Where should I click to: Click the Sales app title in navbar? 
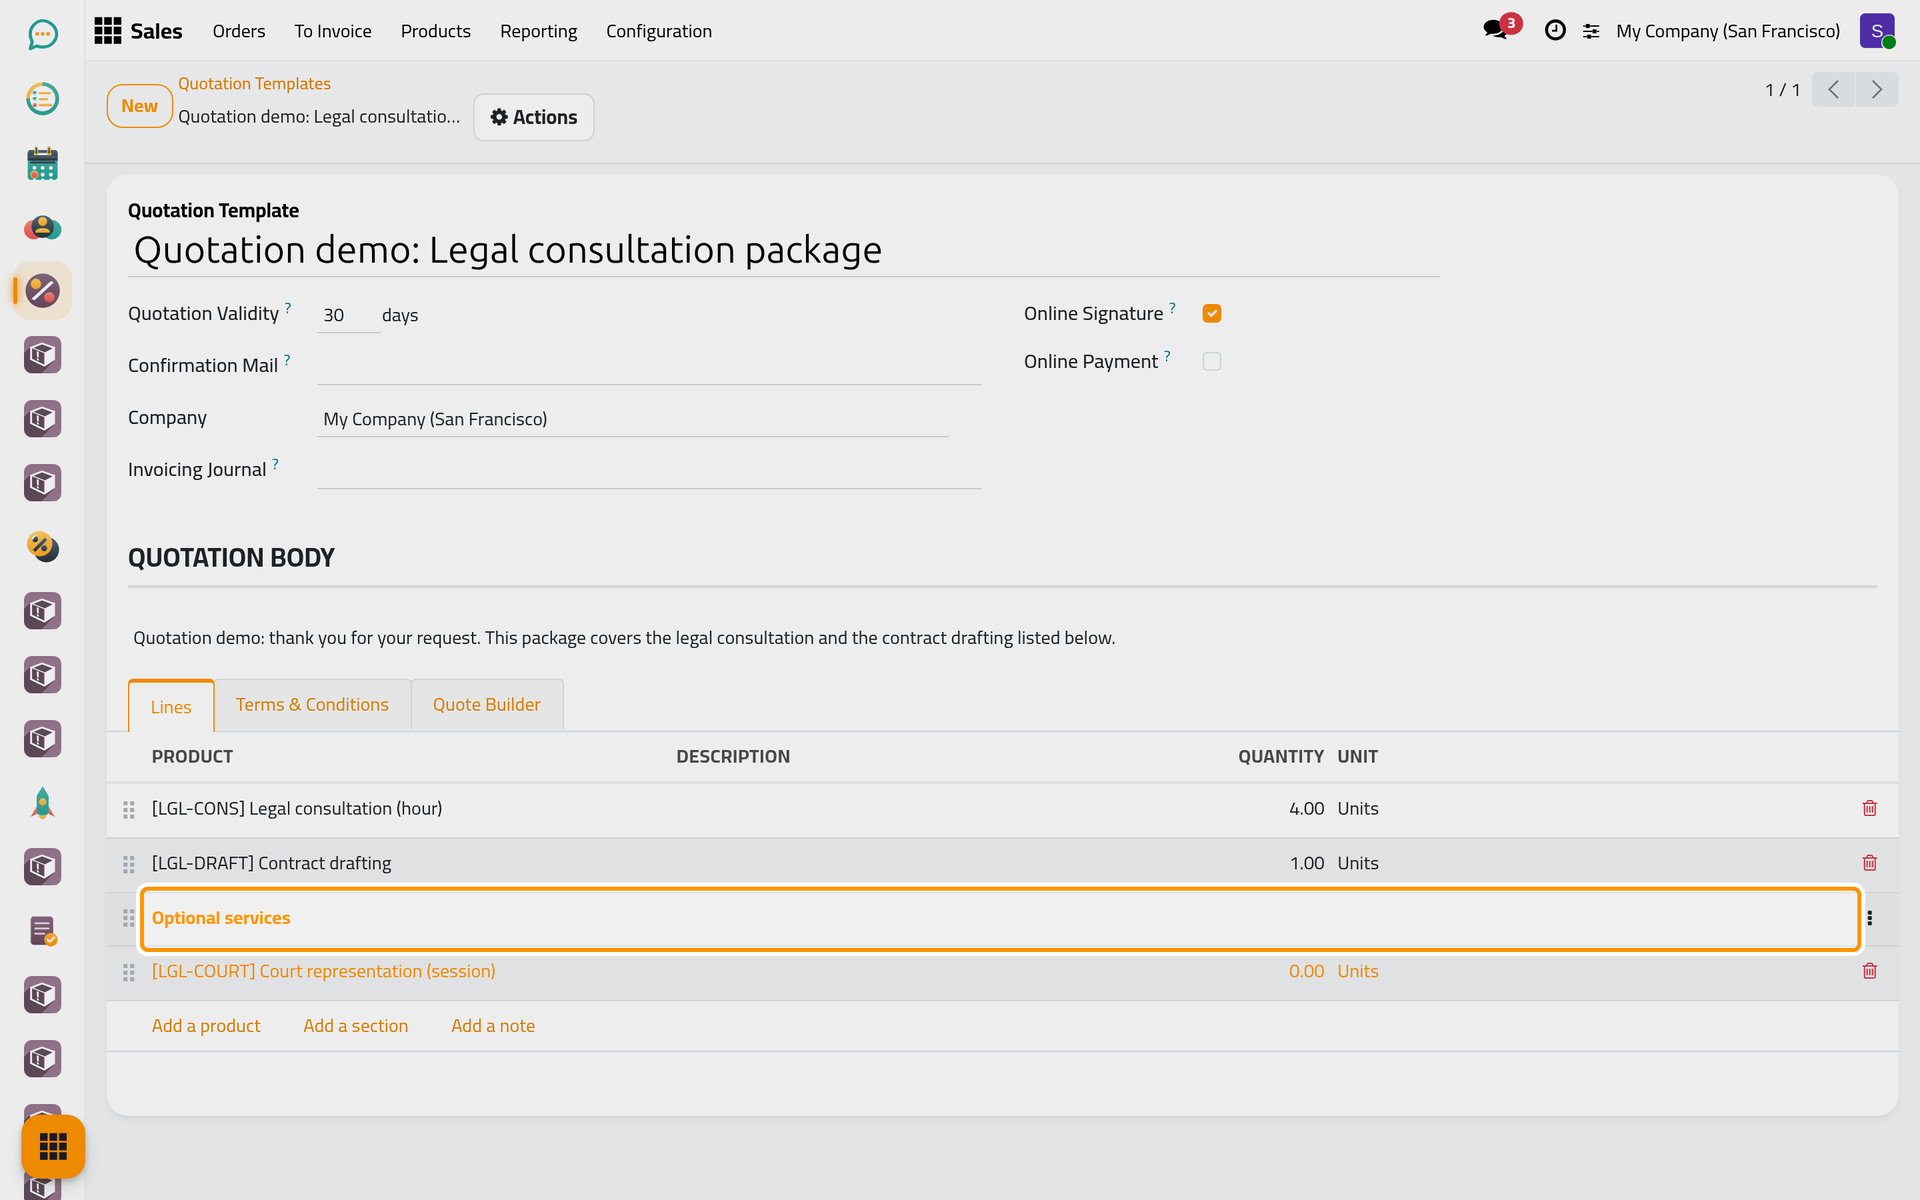tap(156, 31)
